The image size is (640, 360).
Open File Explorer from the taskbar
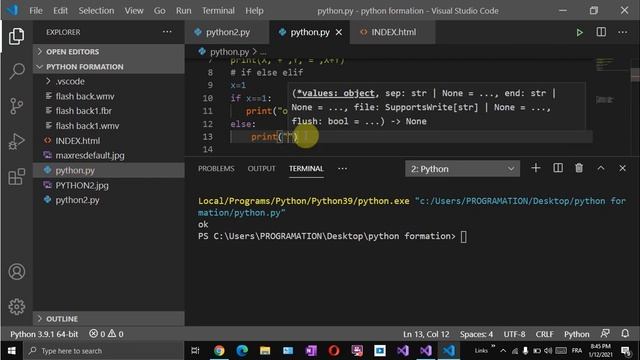[x=265, y=351]
